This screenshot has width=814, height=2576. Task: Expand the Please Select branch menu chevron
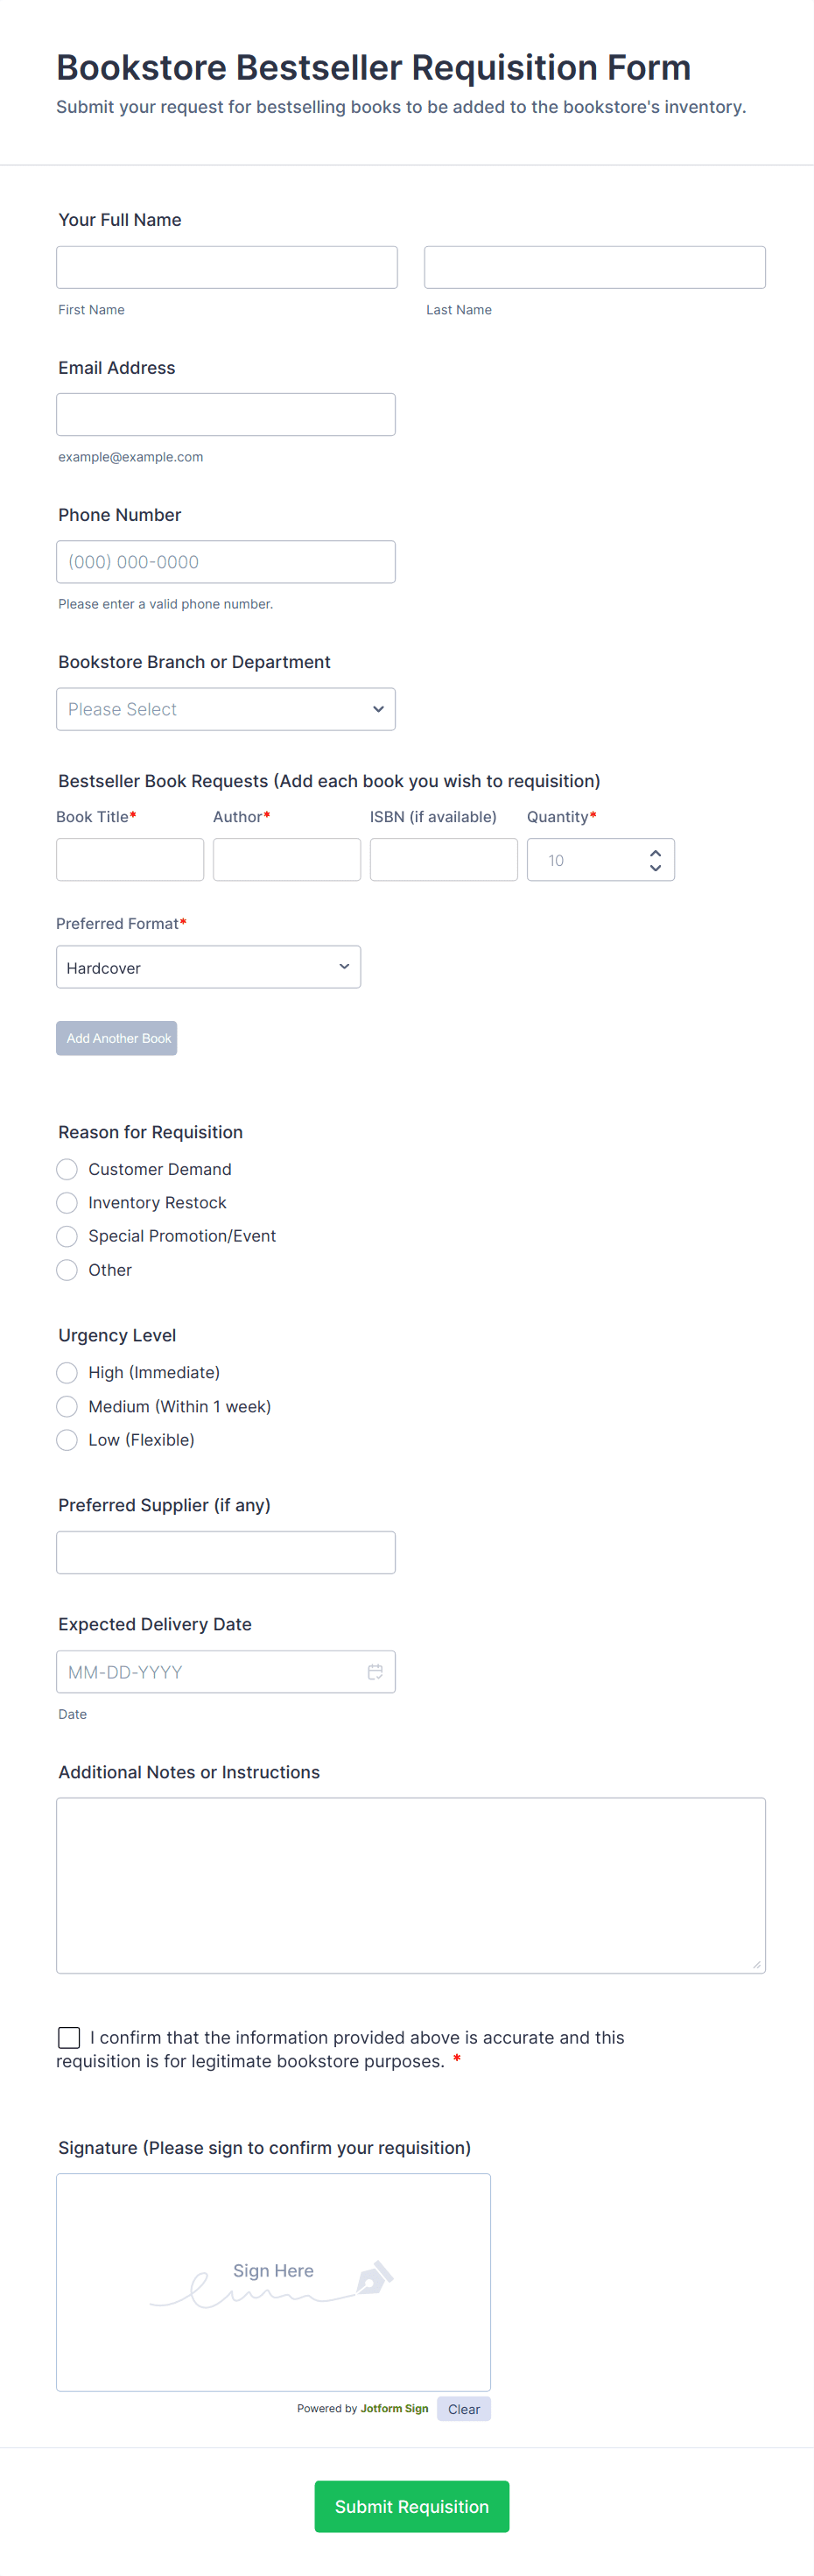[378, 709]
